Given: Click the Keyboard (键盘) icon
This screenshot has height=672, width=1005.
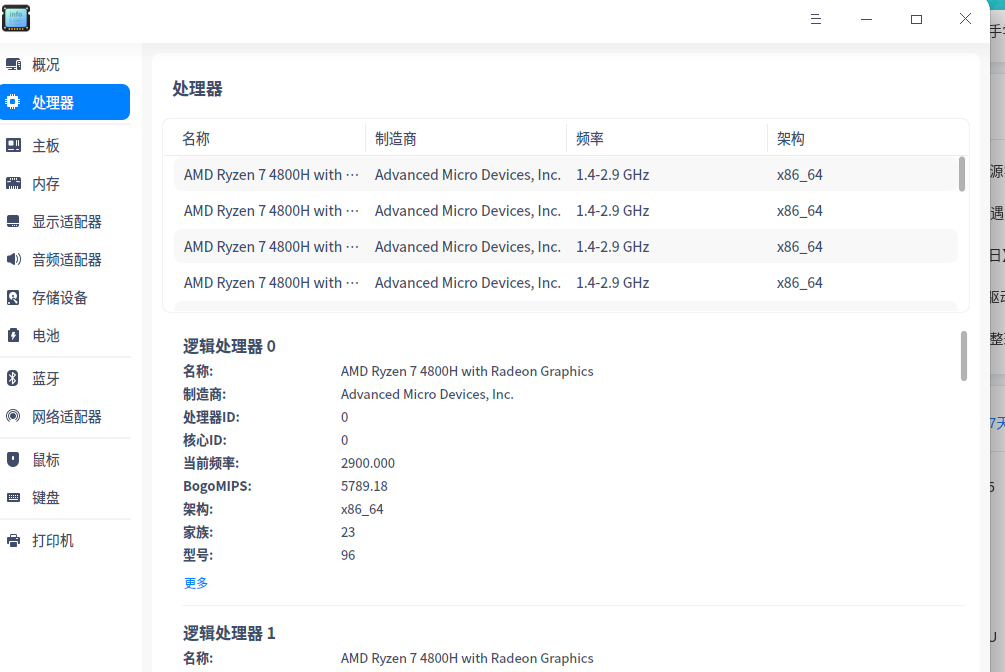Looking at the screenshot, I should (x=13, y=497).
